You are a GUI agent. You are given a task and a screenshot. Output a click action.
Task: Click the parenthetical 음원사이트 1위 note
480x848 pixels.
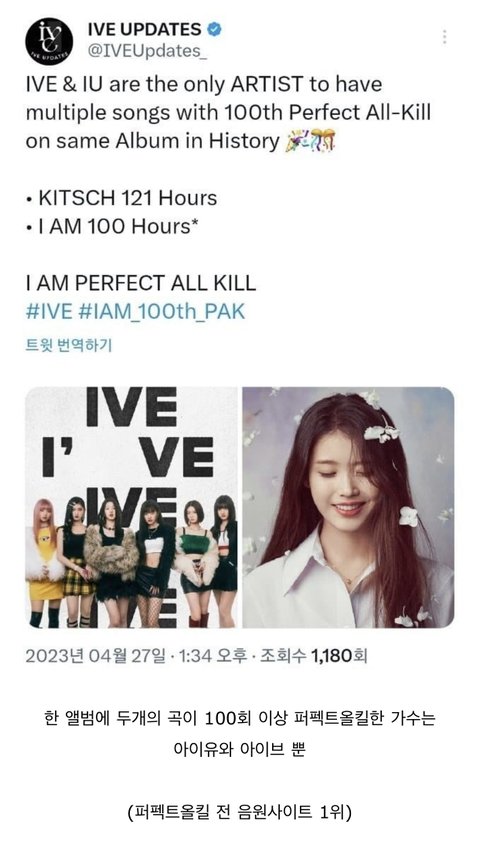click(240, 811)
